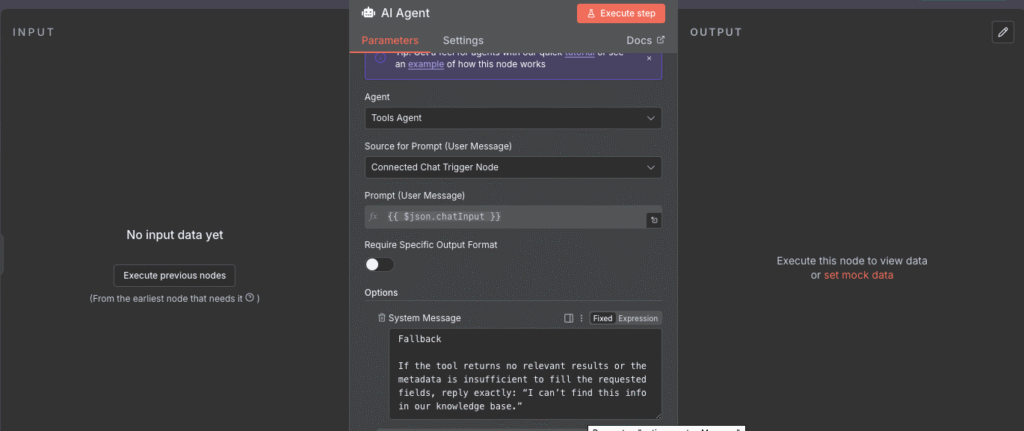Viewport: 1024px width, 431px height.
Task: Open the Agent dropdown showing Tools Agent
Action: point(512,118)
